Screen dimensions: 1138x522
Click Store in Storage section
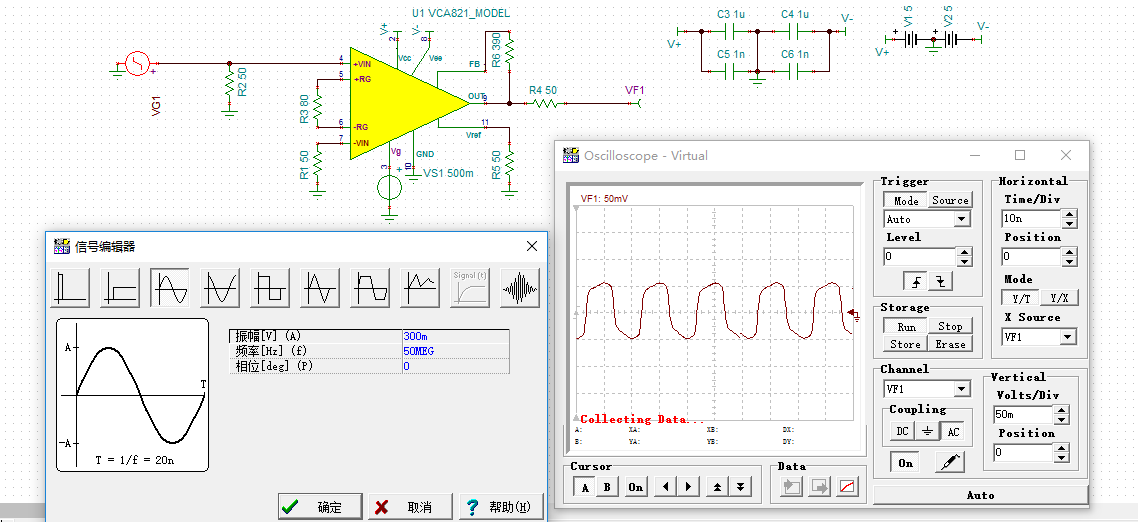click(x=906, y=344)
